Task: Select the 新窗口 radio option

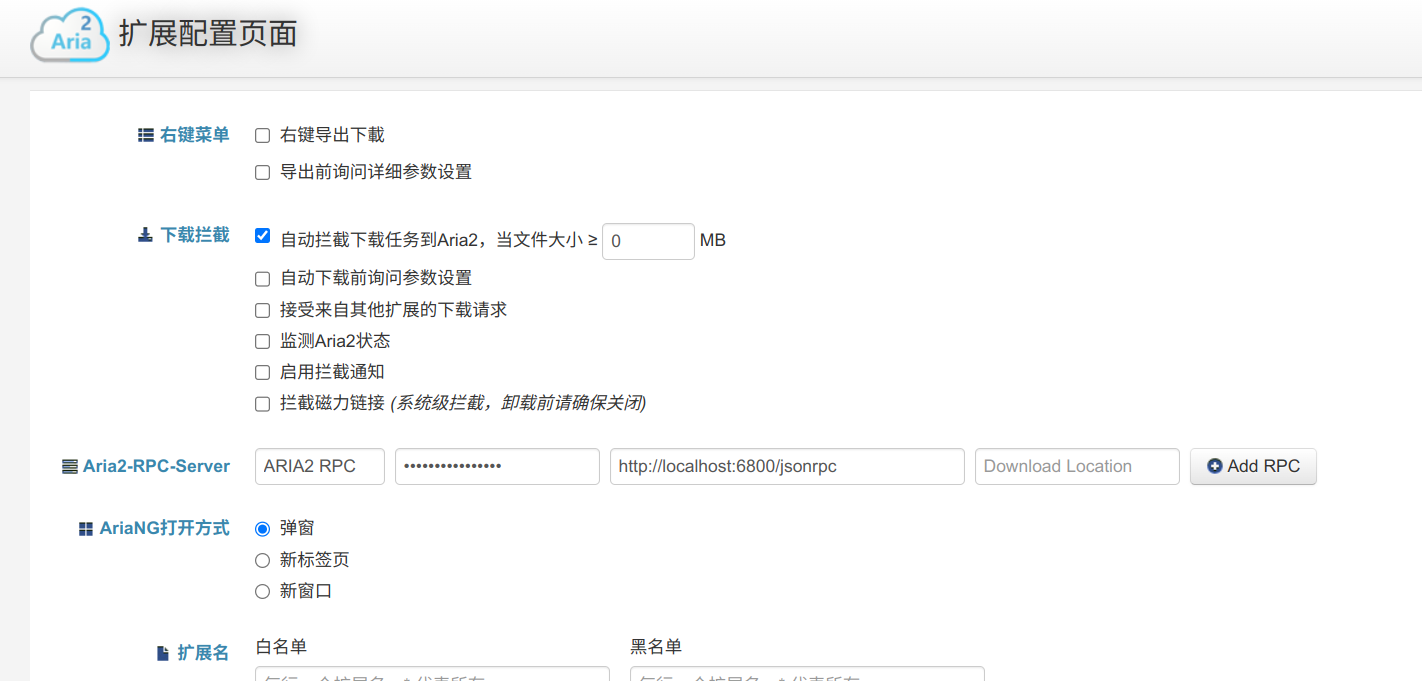Action: pos(262,591)
